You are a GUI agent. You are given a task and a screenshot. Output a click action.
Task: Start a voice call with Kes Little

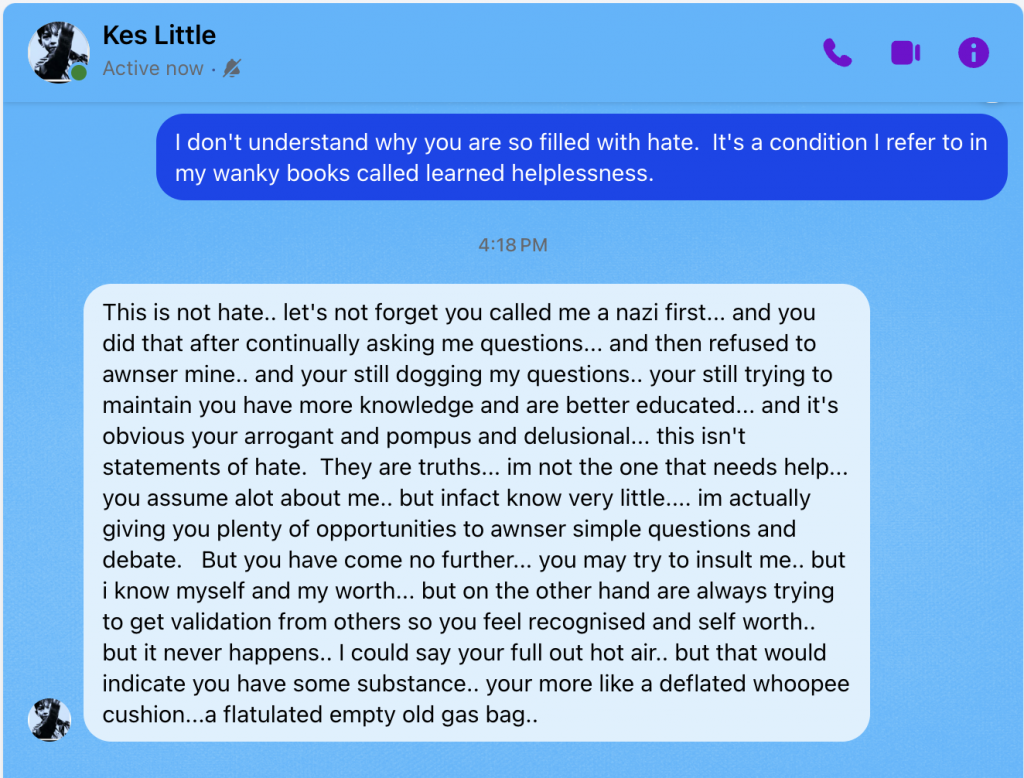pyautogui.click(x=837, y=53)
